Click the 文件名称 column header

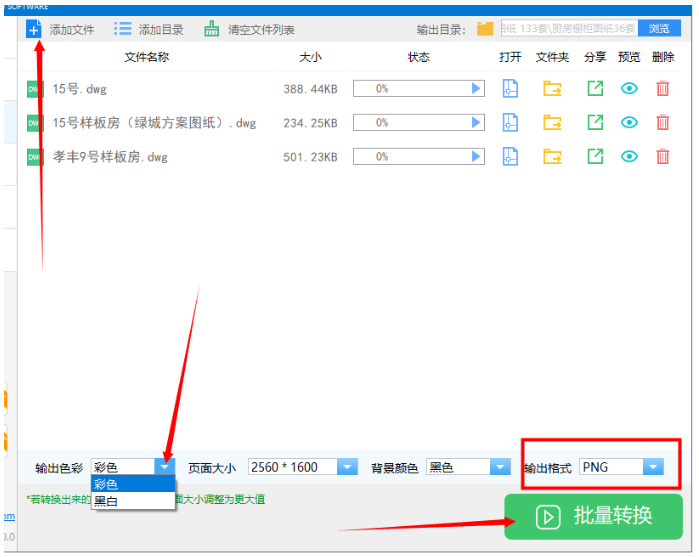tap(147, 57)
